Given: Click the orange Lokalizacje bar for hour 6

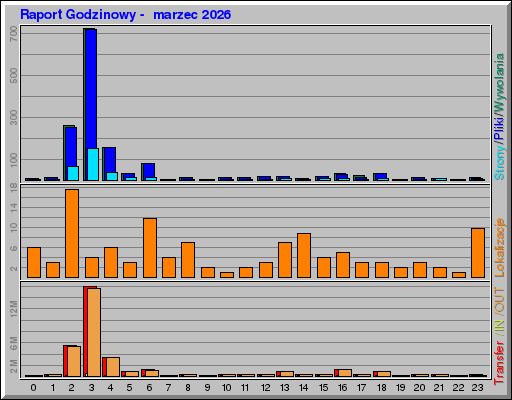Looking at the screenshot, I should click(150, 248).
